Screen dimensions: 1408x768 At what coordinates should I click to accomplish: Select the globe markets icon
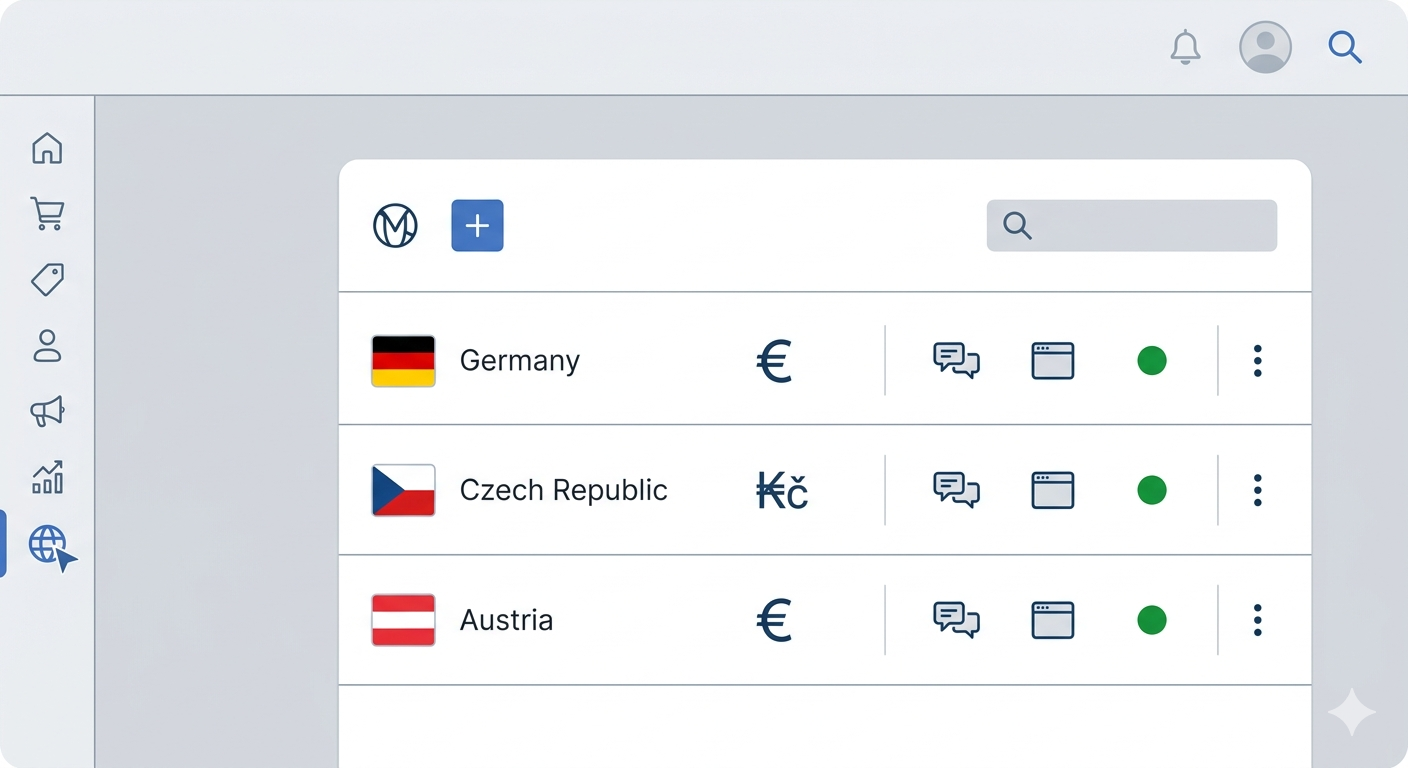[x=48, y=545]
